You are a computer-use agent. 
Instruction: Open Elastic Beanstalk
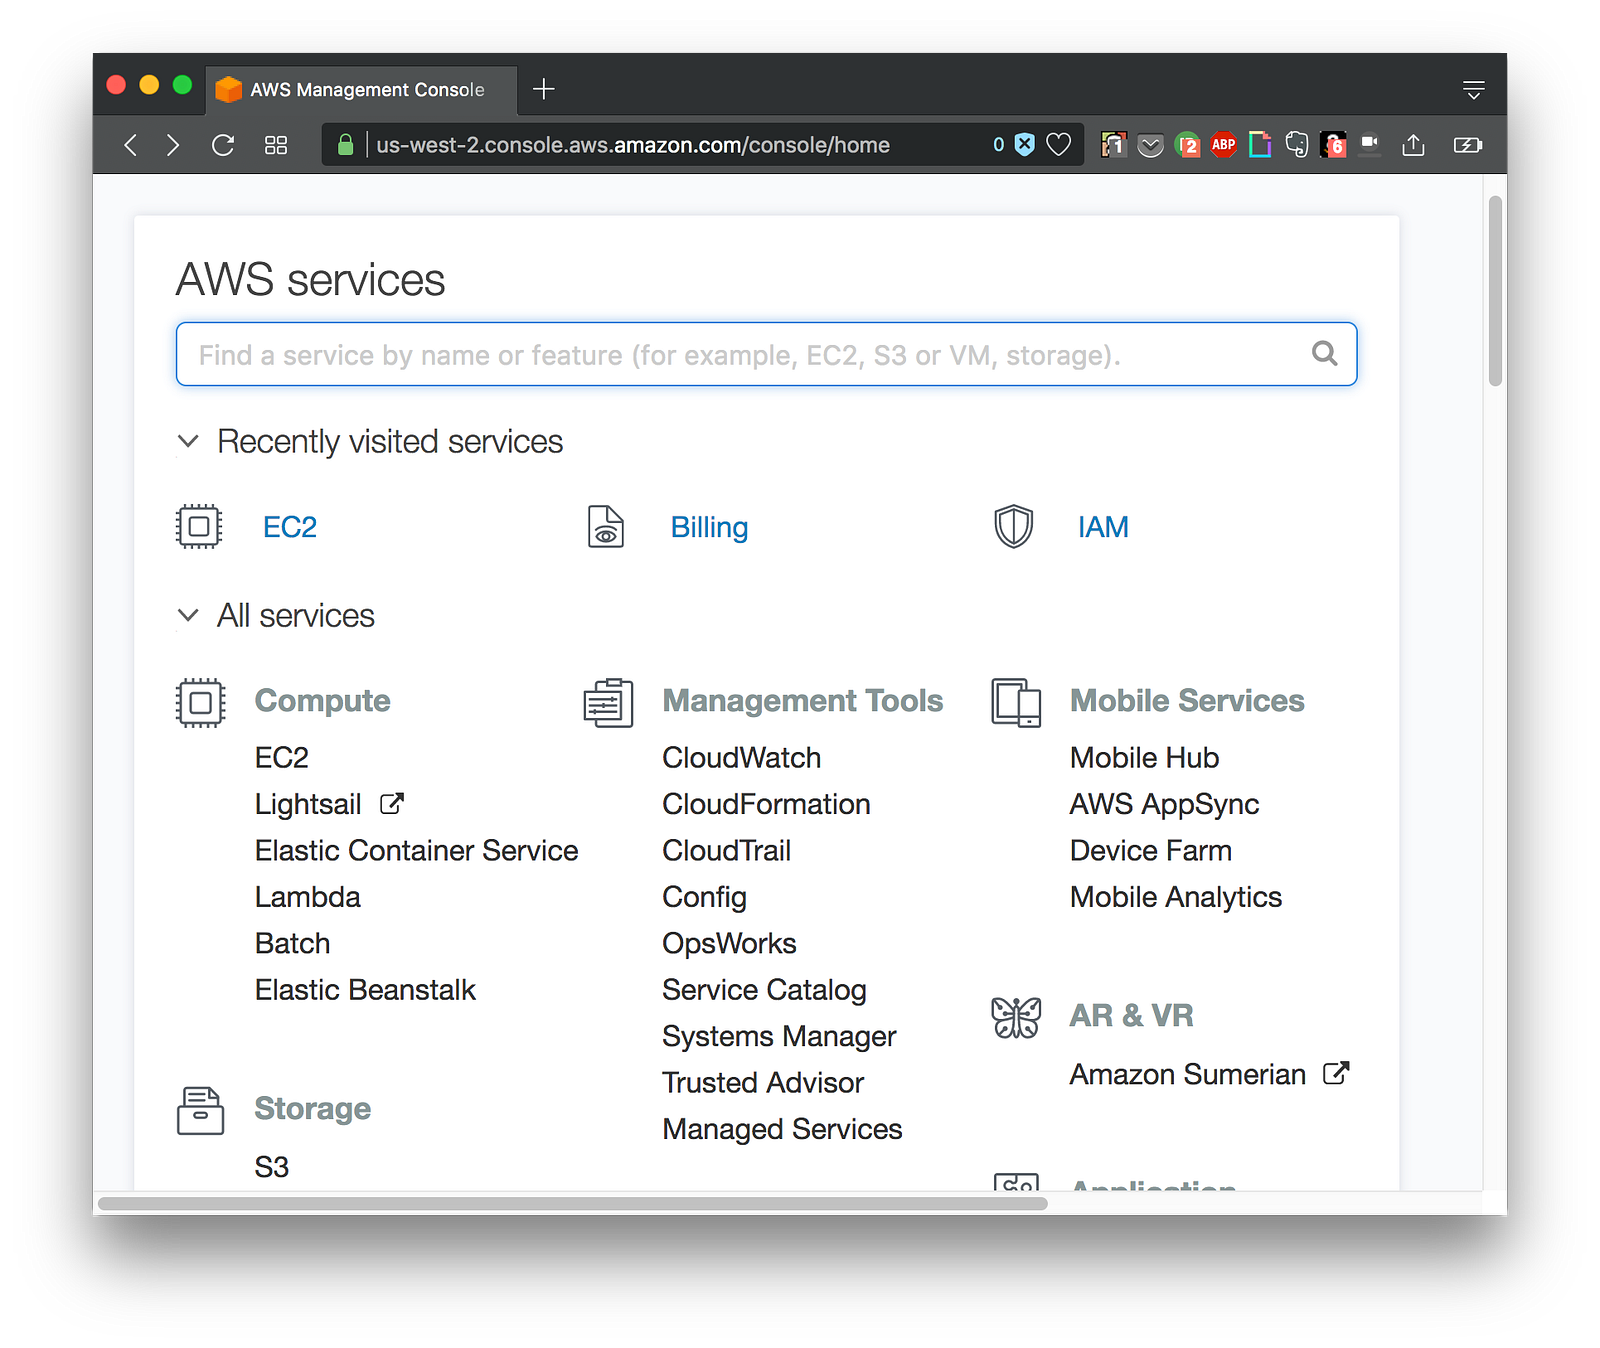click(x=366, y=990)
